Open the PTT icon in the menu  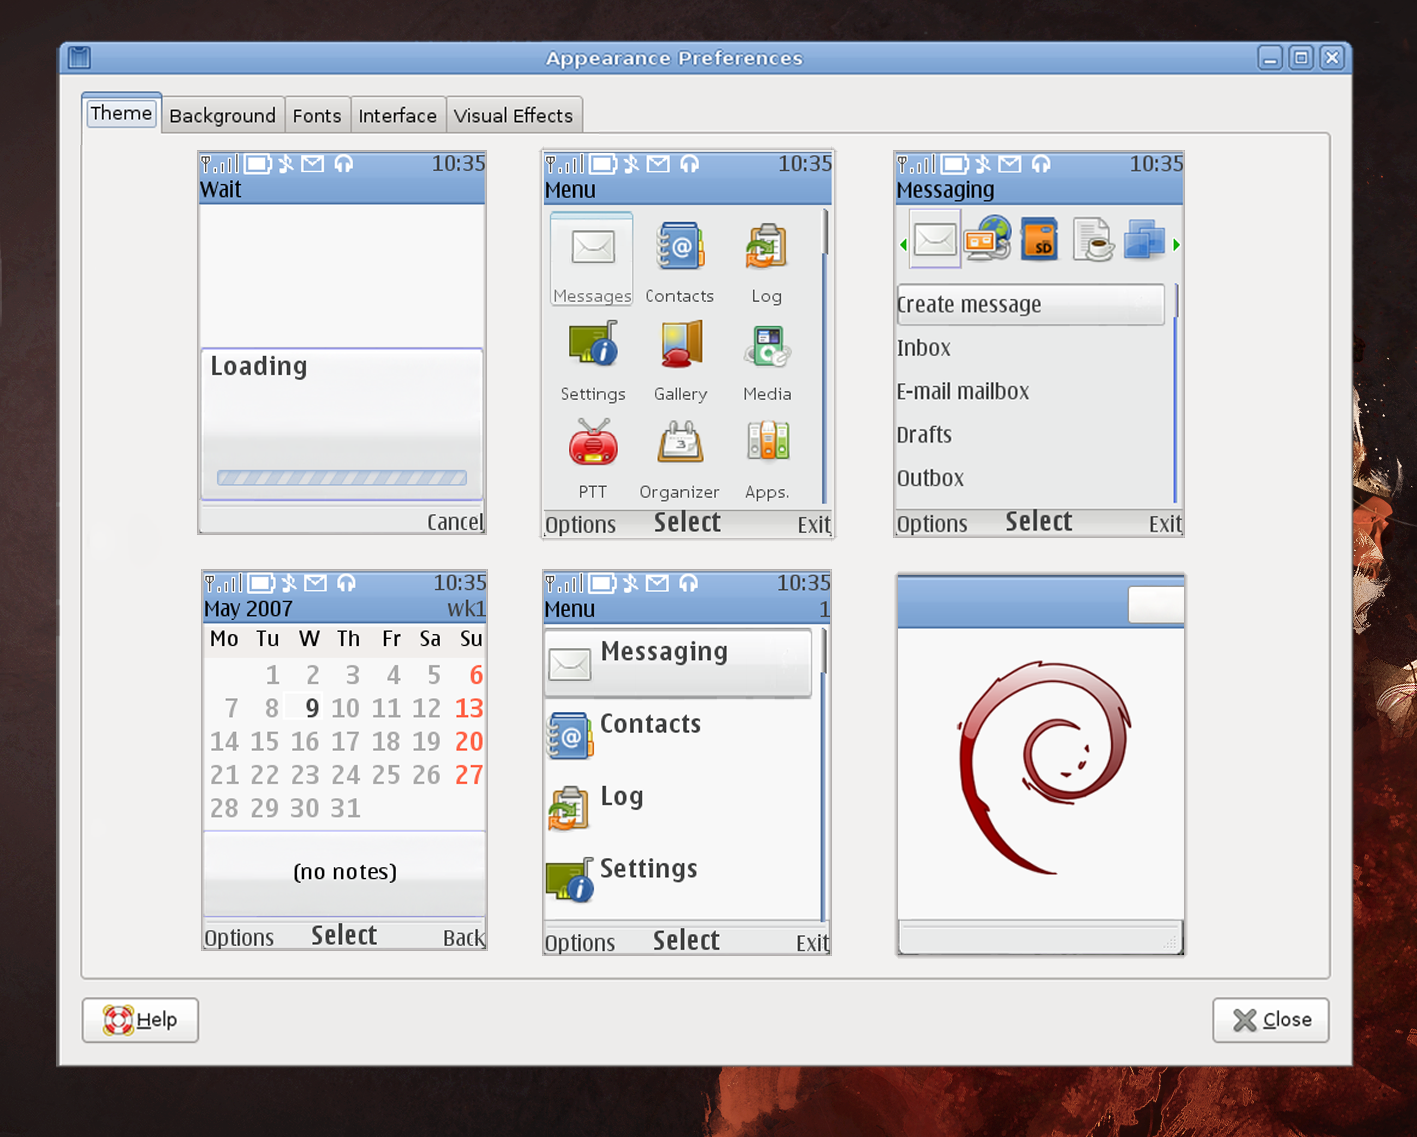(x=592, y=443)
